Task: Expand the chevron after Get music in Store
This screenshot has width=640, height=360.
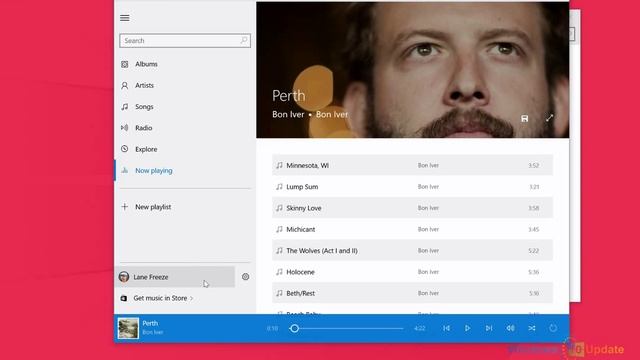Action: click(x=191, y=298)
